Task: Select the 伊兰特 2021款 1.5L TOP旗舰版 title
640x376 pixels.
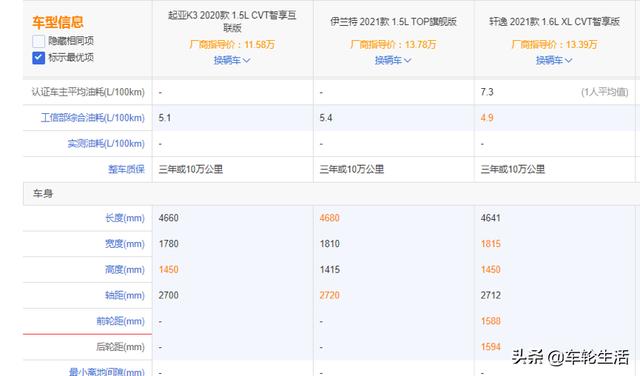Action: (x=393, y=22)
